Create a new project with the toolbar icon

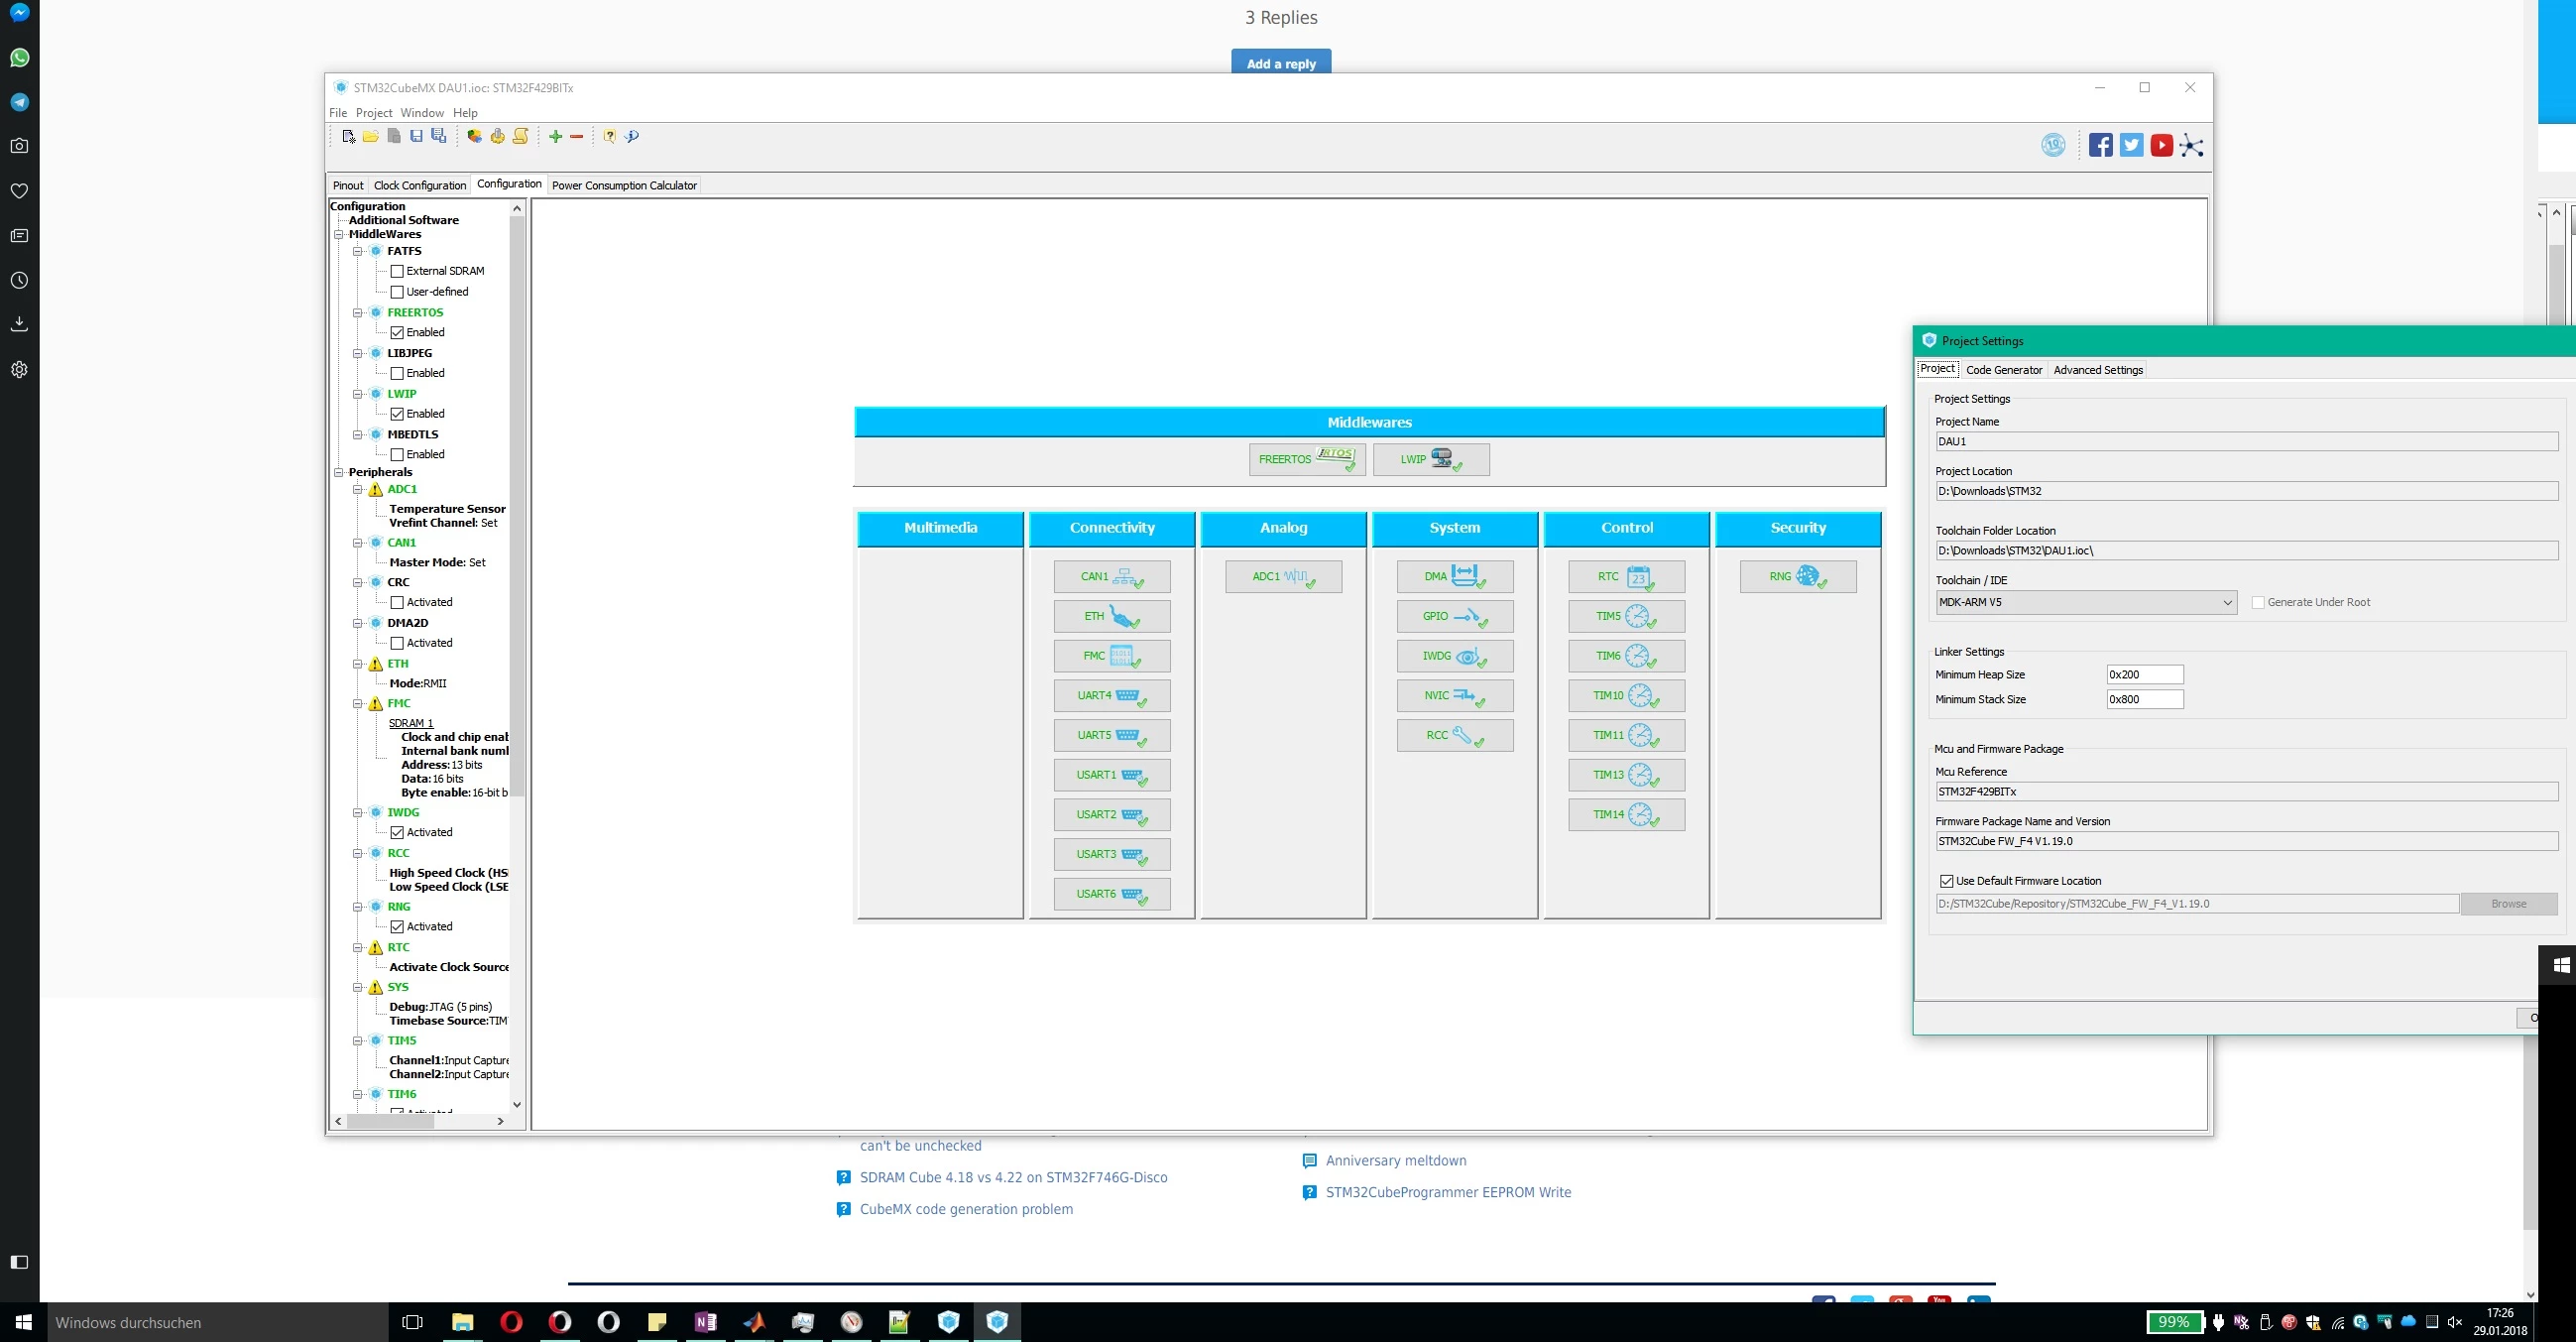click(348, 136)
